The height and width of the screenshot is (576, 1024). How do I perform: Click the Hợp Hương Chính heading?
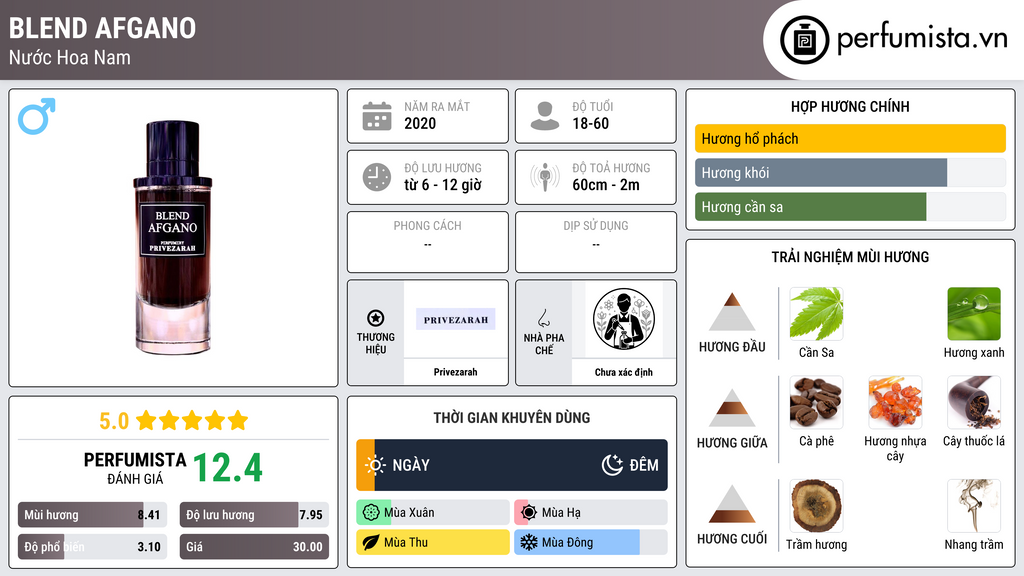[850, 106]
